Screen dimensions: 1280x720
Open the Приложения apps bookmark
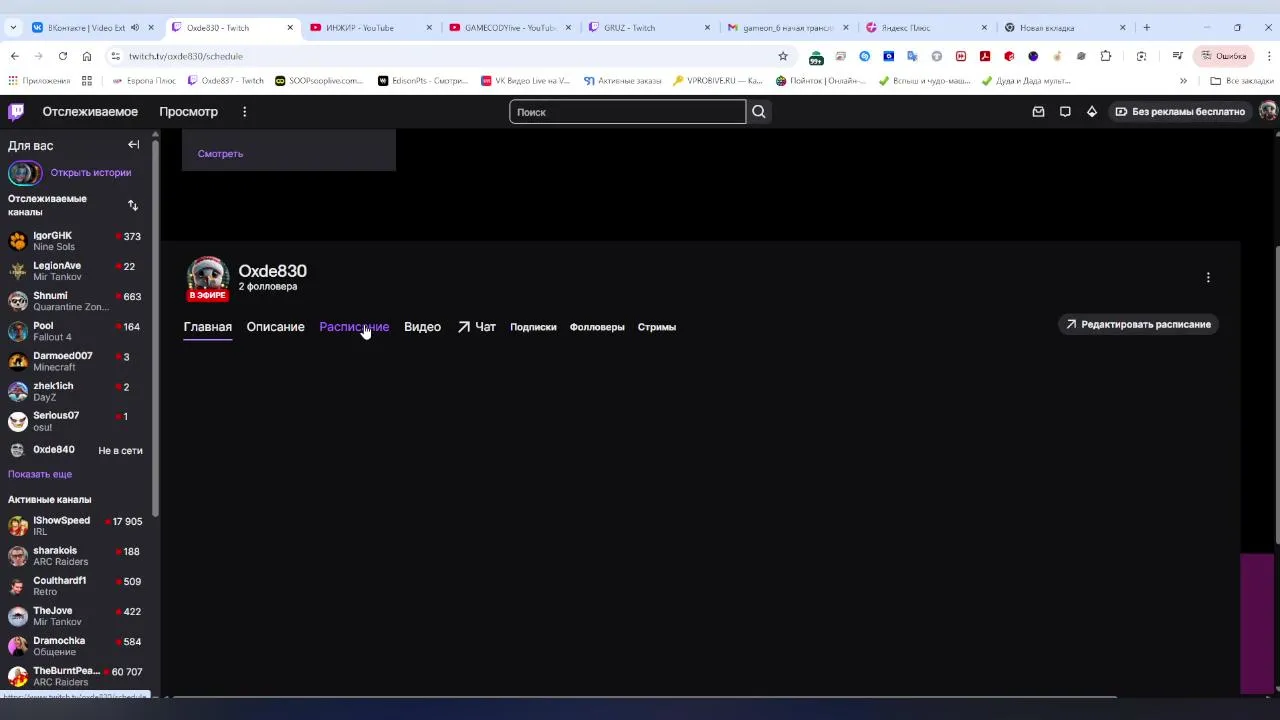pos(39,81)
